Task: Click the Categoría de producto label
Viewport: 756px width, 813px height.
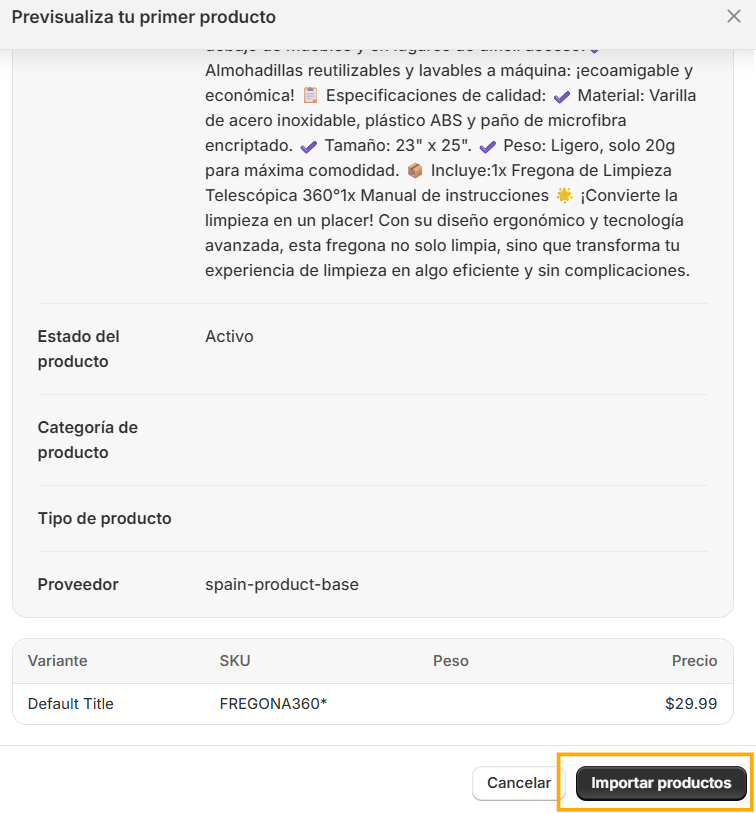Action: (x=88, y=440)
